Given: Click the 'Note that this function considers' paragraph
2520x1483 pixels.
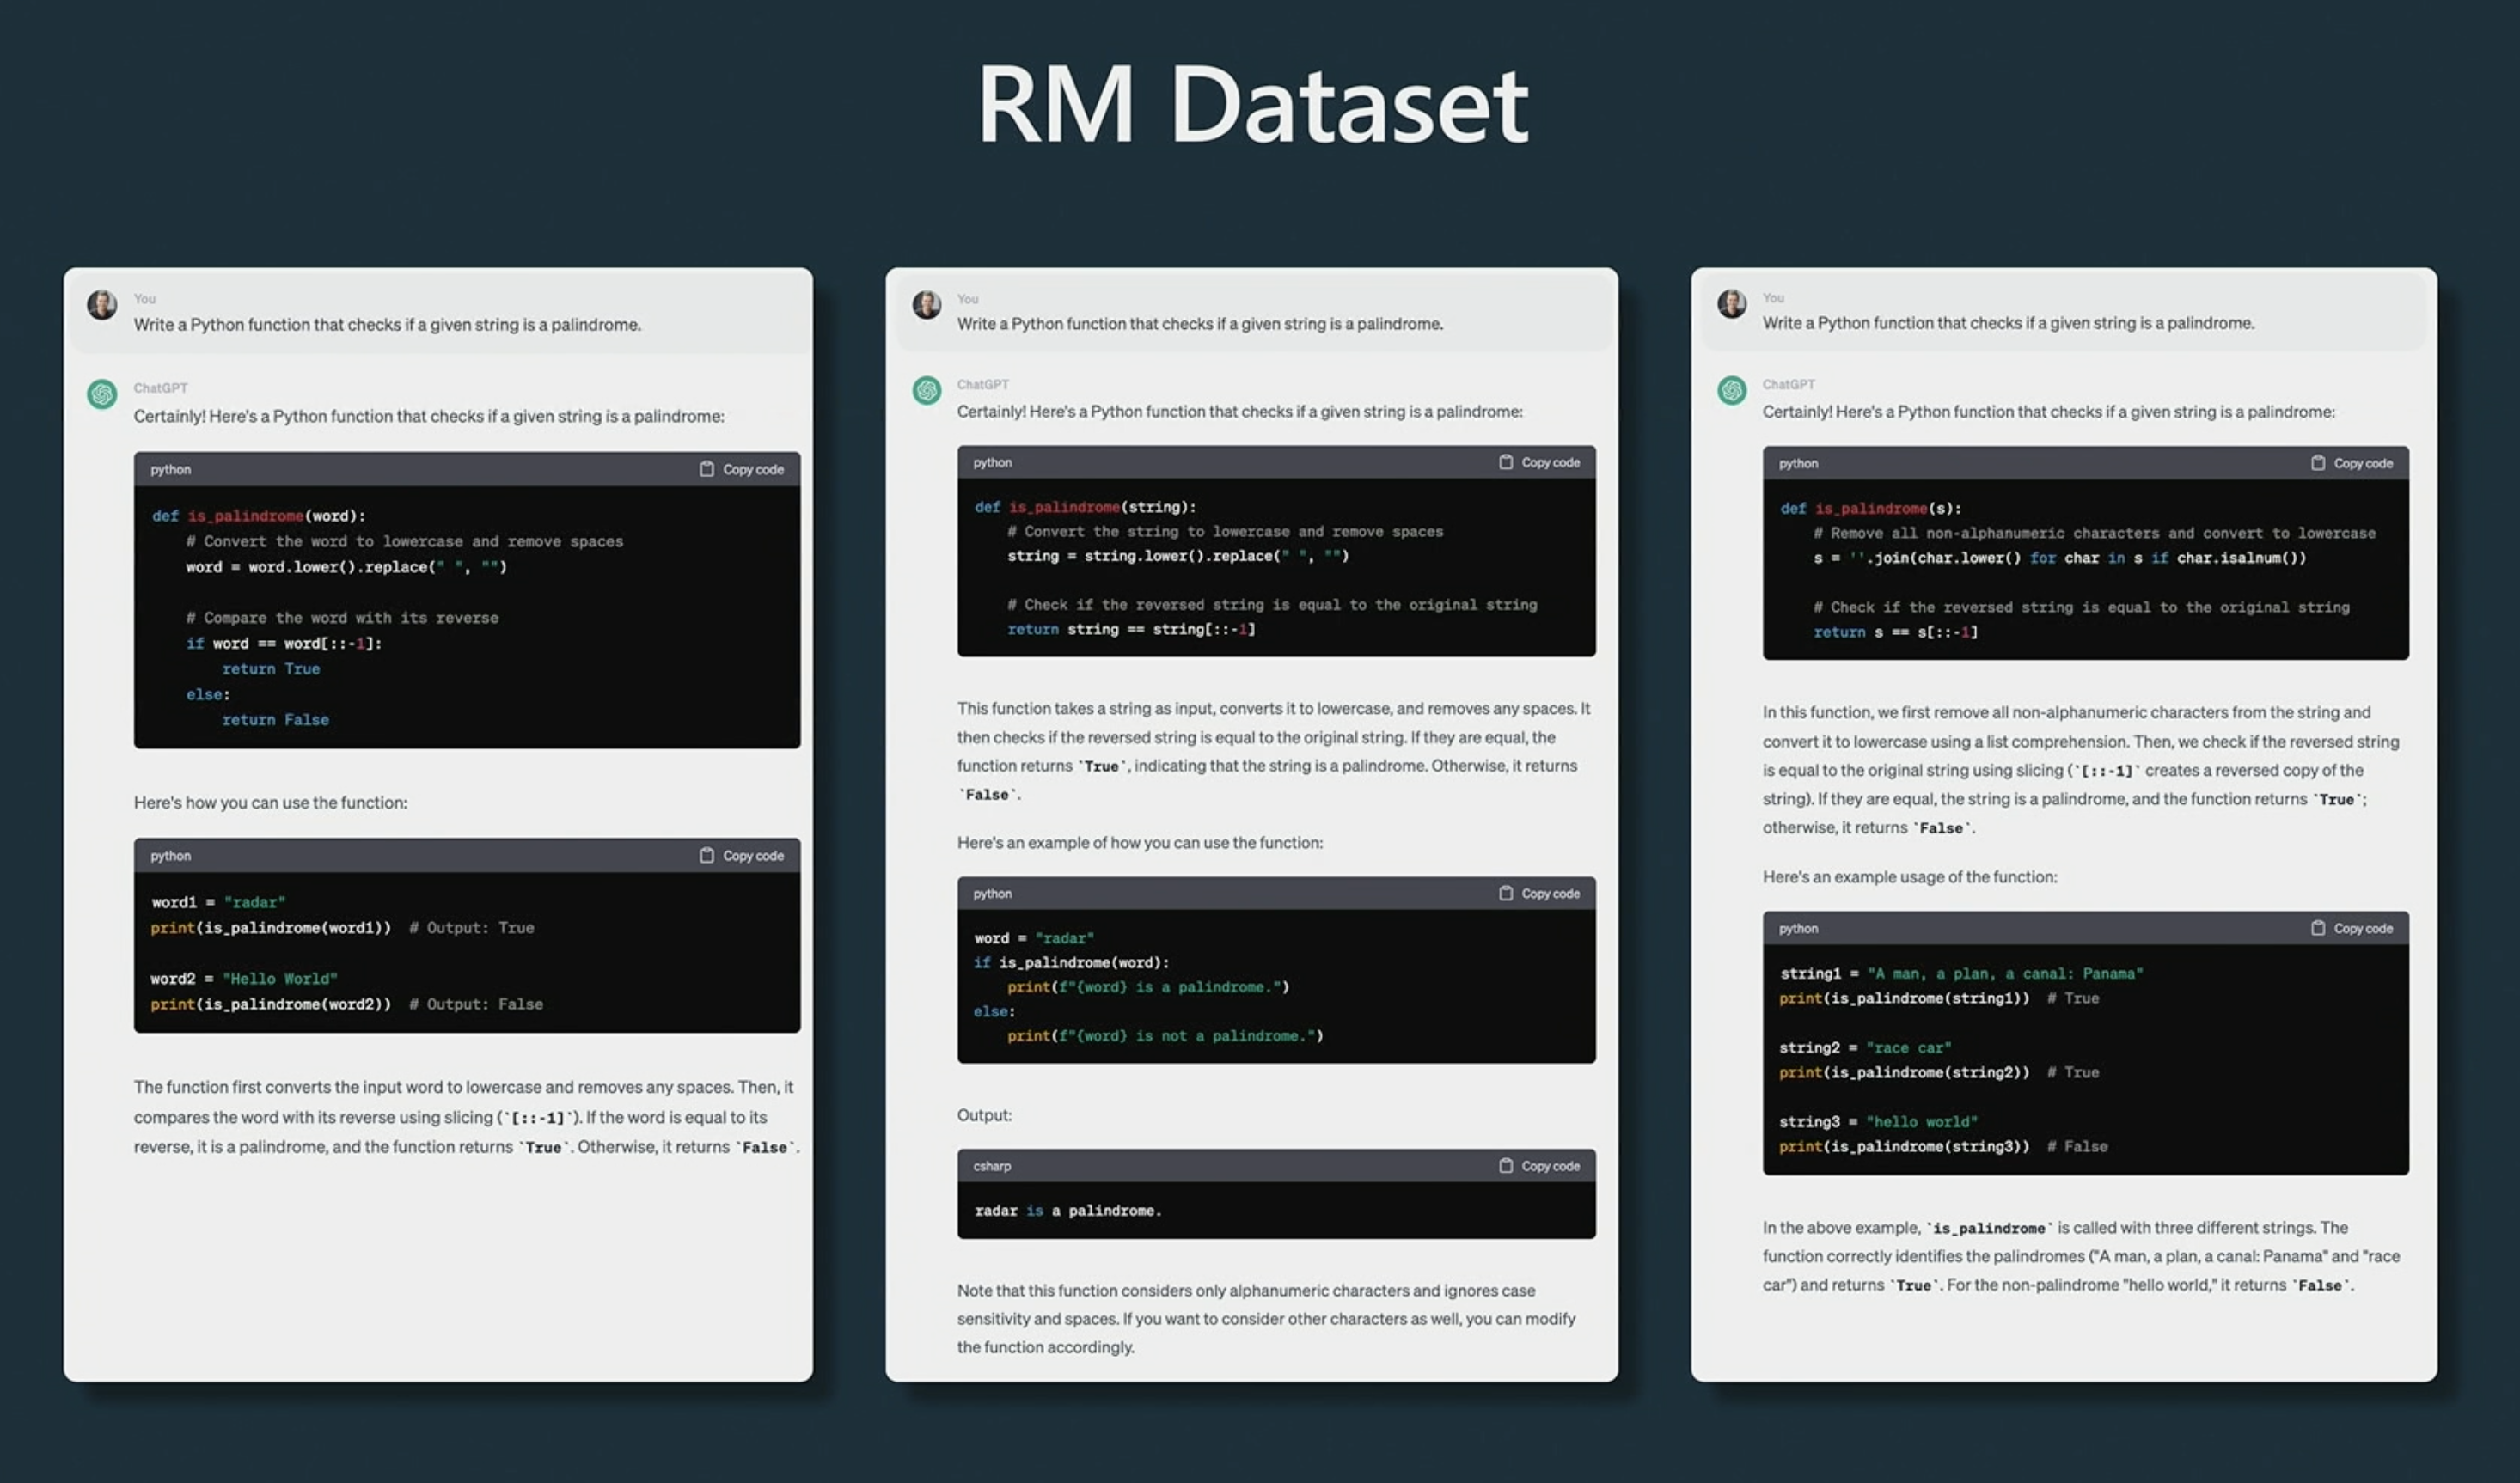Looking at the screenshot, I should click(x=1266, y=1319).
